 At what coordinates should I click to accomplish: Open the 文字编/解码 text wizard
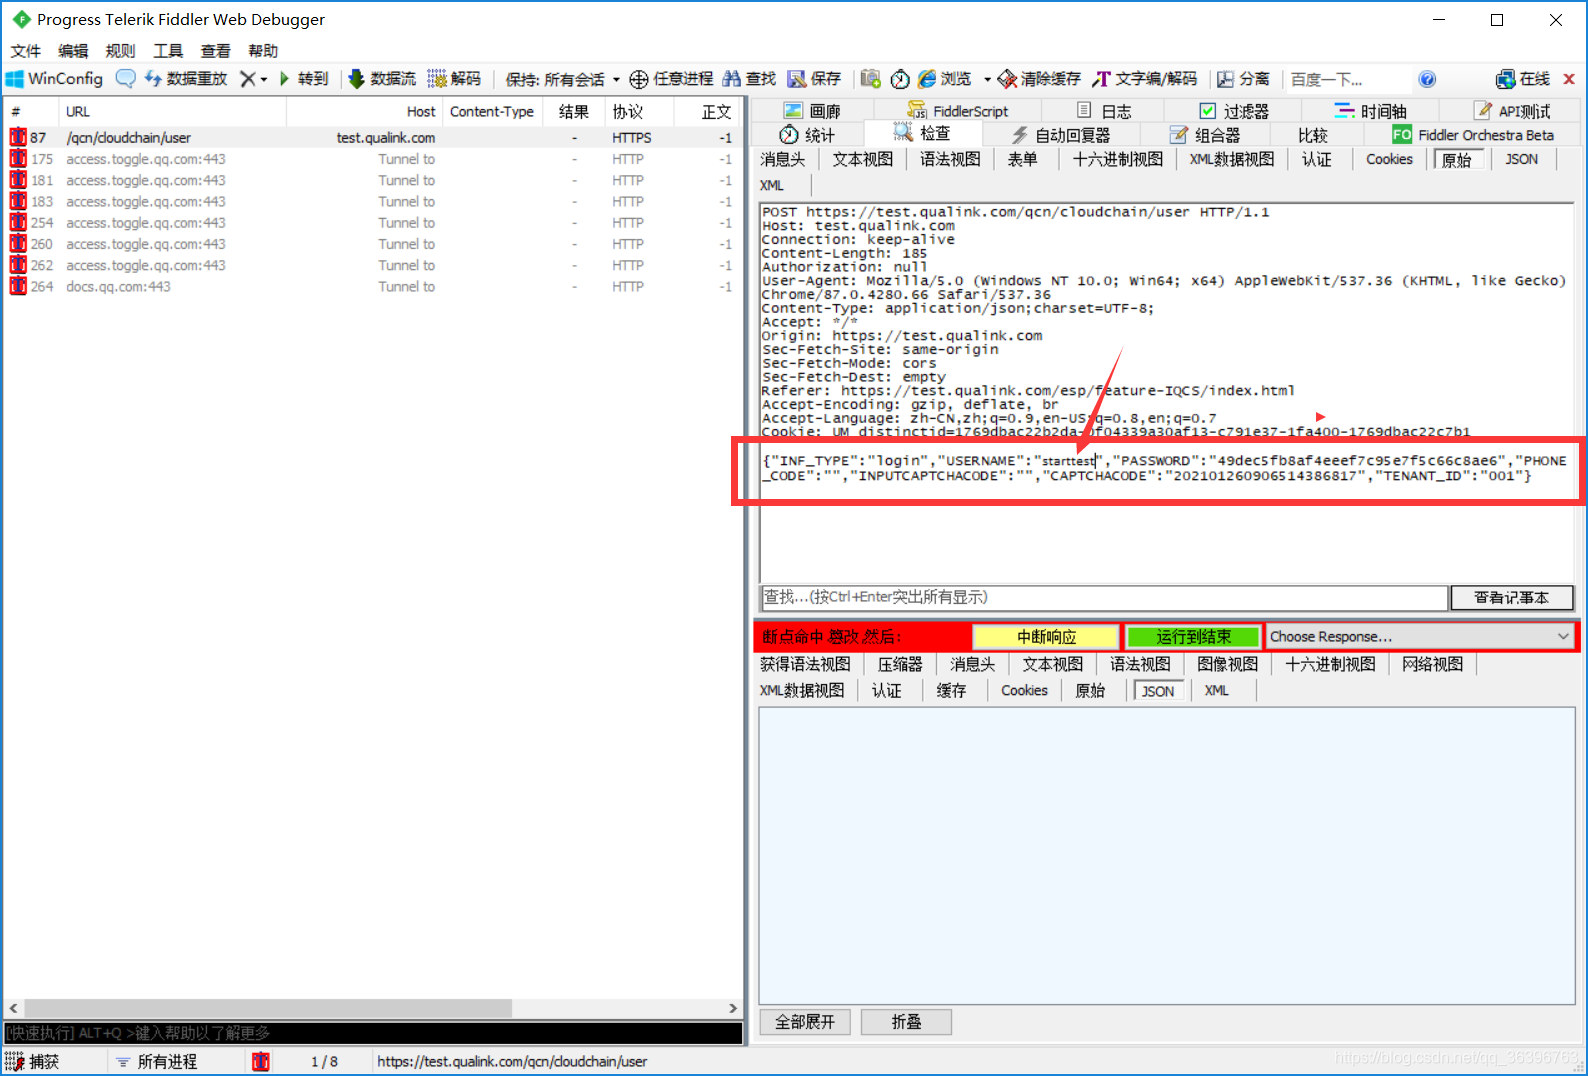click(1144, 79)
